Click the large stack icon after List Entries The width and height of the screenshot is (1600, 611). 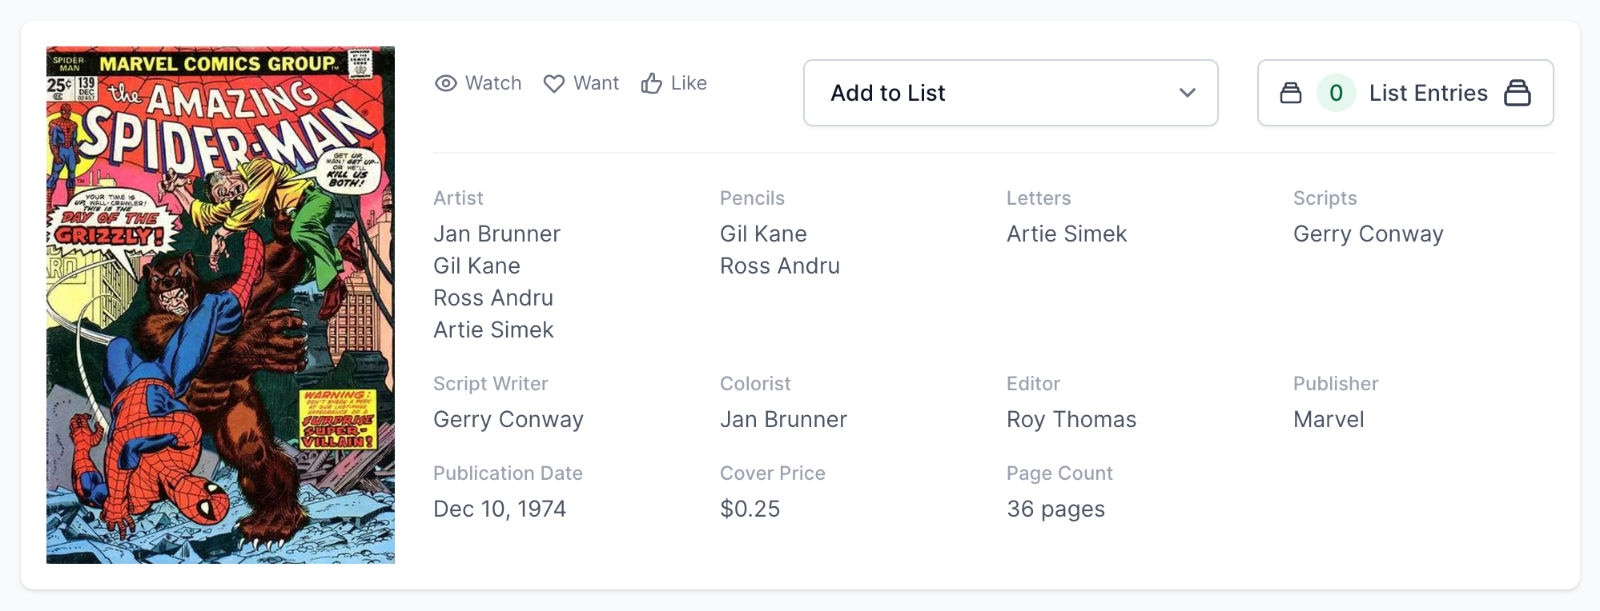(1517, 93)
